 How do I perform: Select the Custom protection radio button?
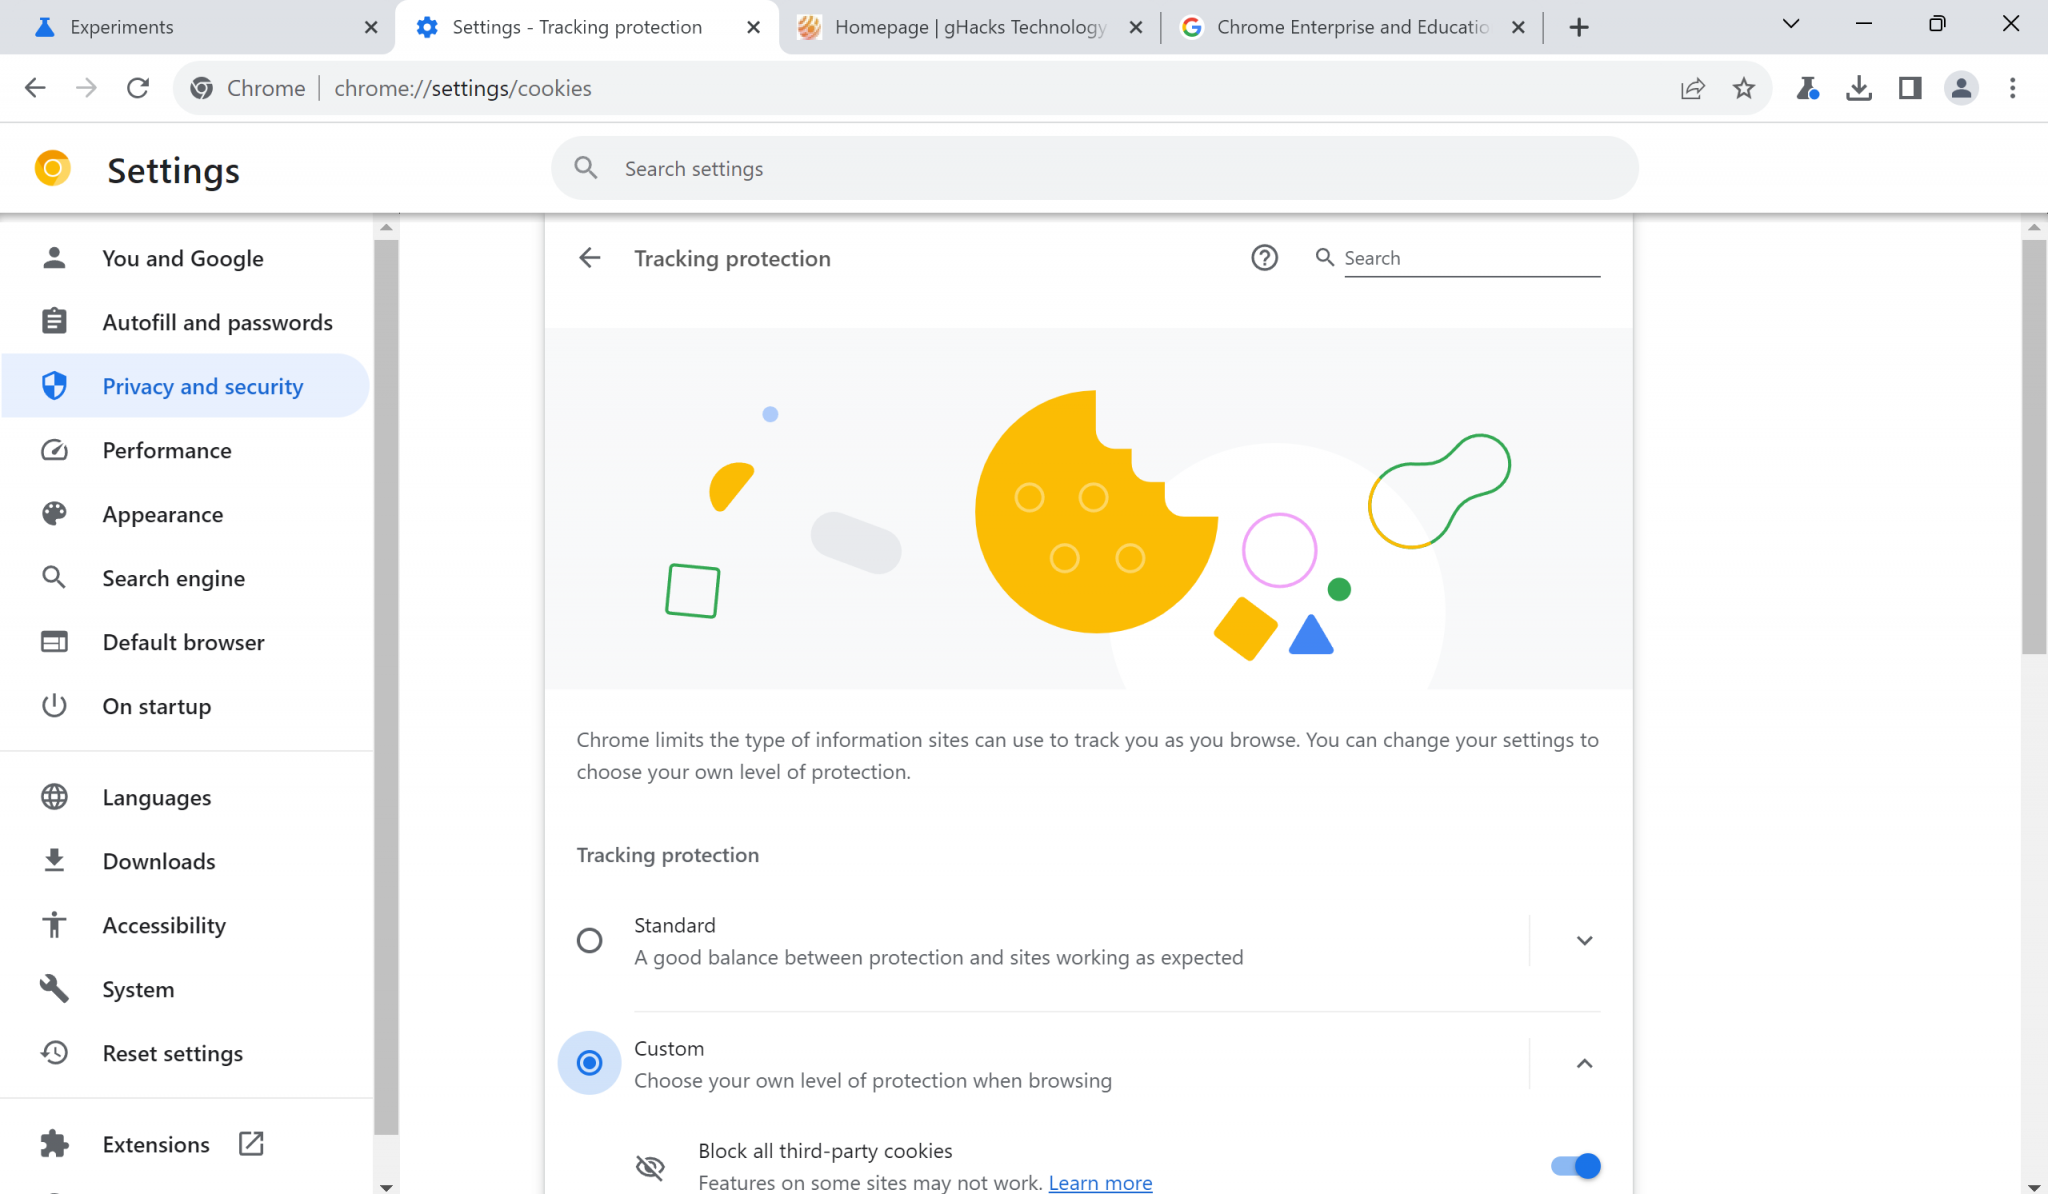click(589, 1063)
